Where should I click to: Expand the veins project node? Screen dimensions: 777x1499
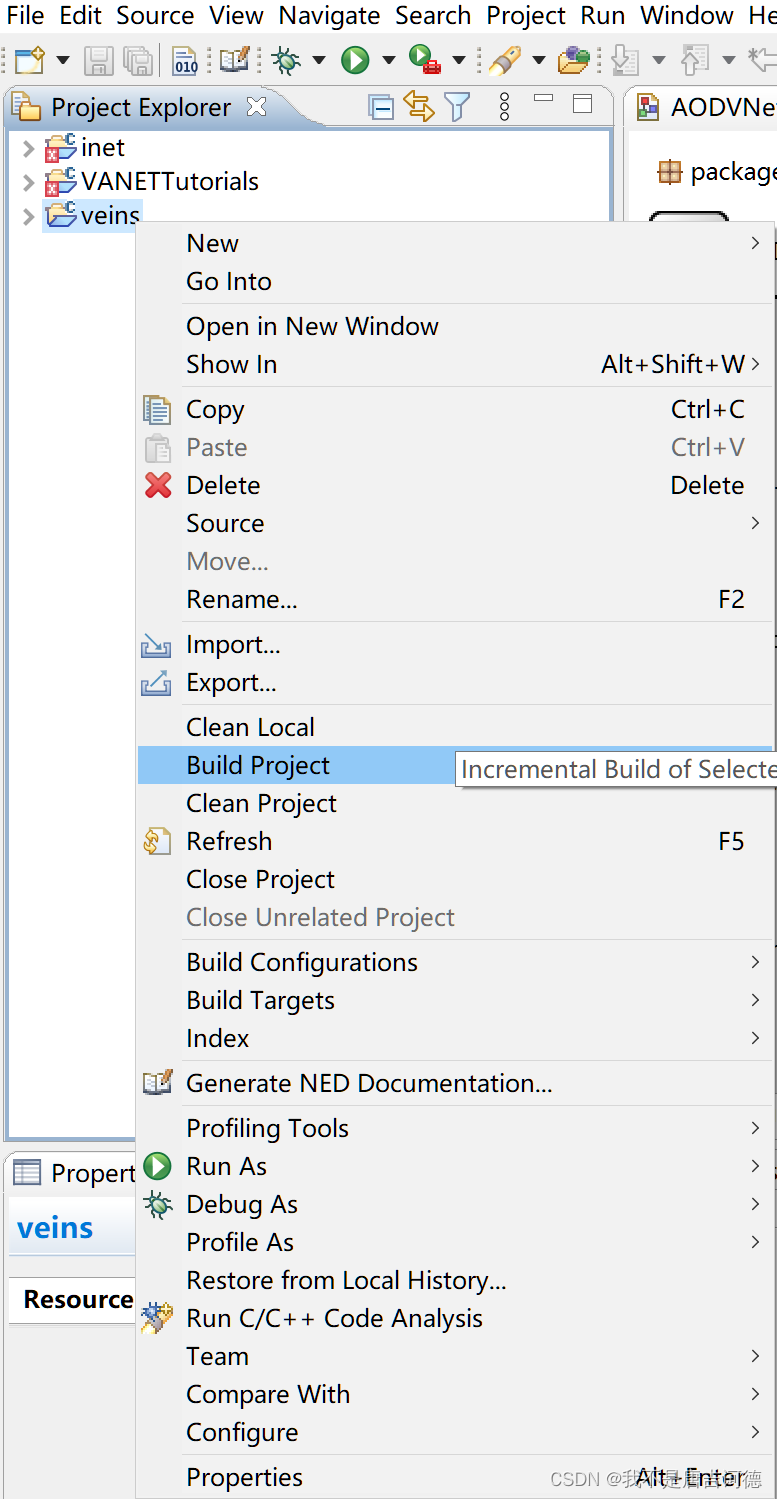[x=28, y=216]
